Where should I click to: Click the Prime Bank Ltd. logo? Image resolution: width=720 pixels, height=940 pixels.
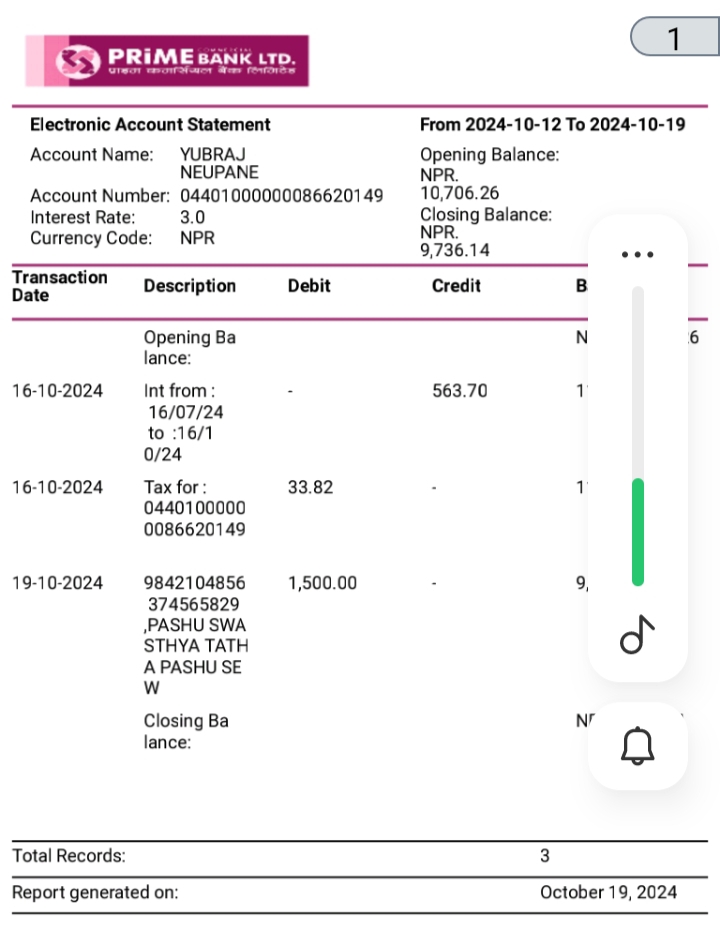click(x=167, y=61)
